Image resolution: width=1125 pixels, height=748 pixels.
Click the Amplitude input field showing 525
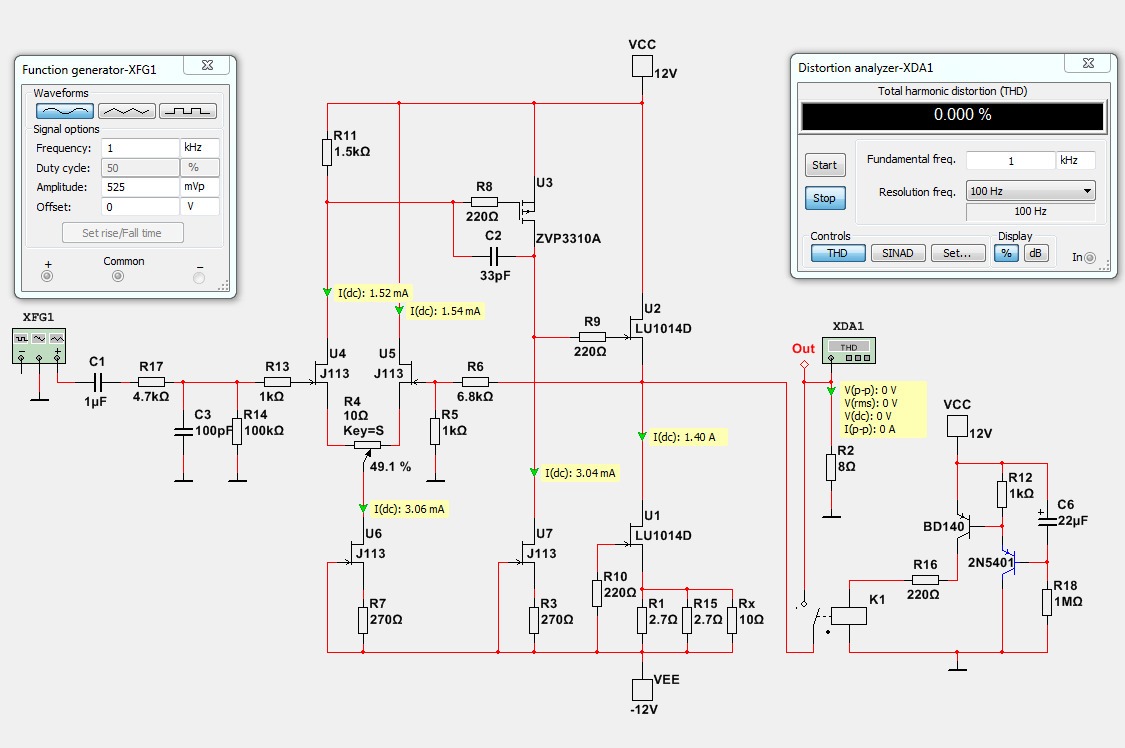[139, 186]
